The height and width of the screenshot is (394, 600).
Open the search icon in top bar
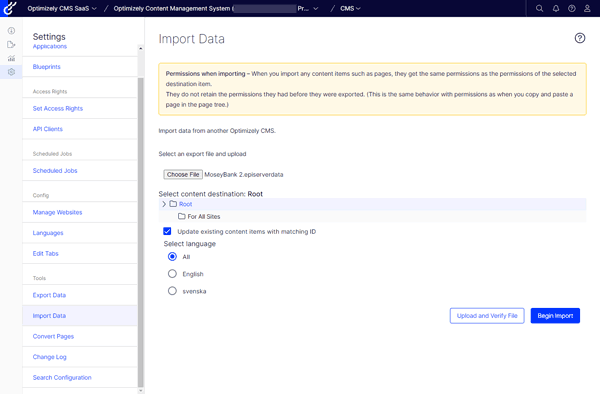[x=539, y=8]
